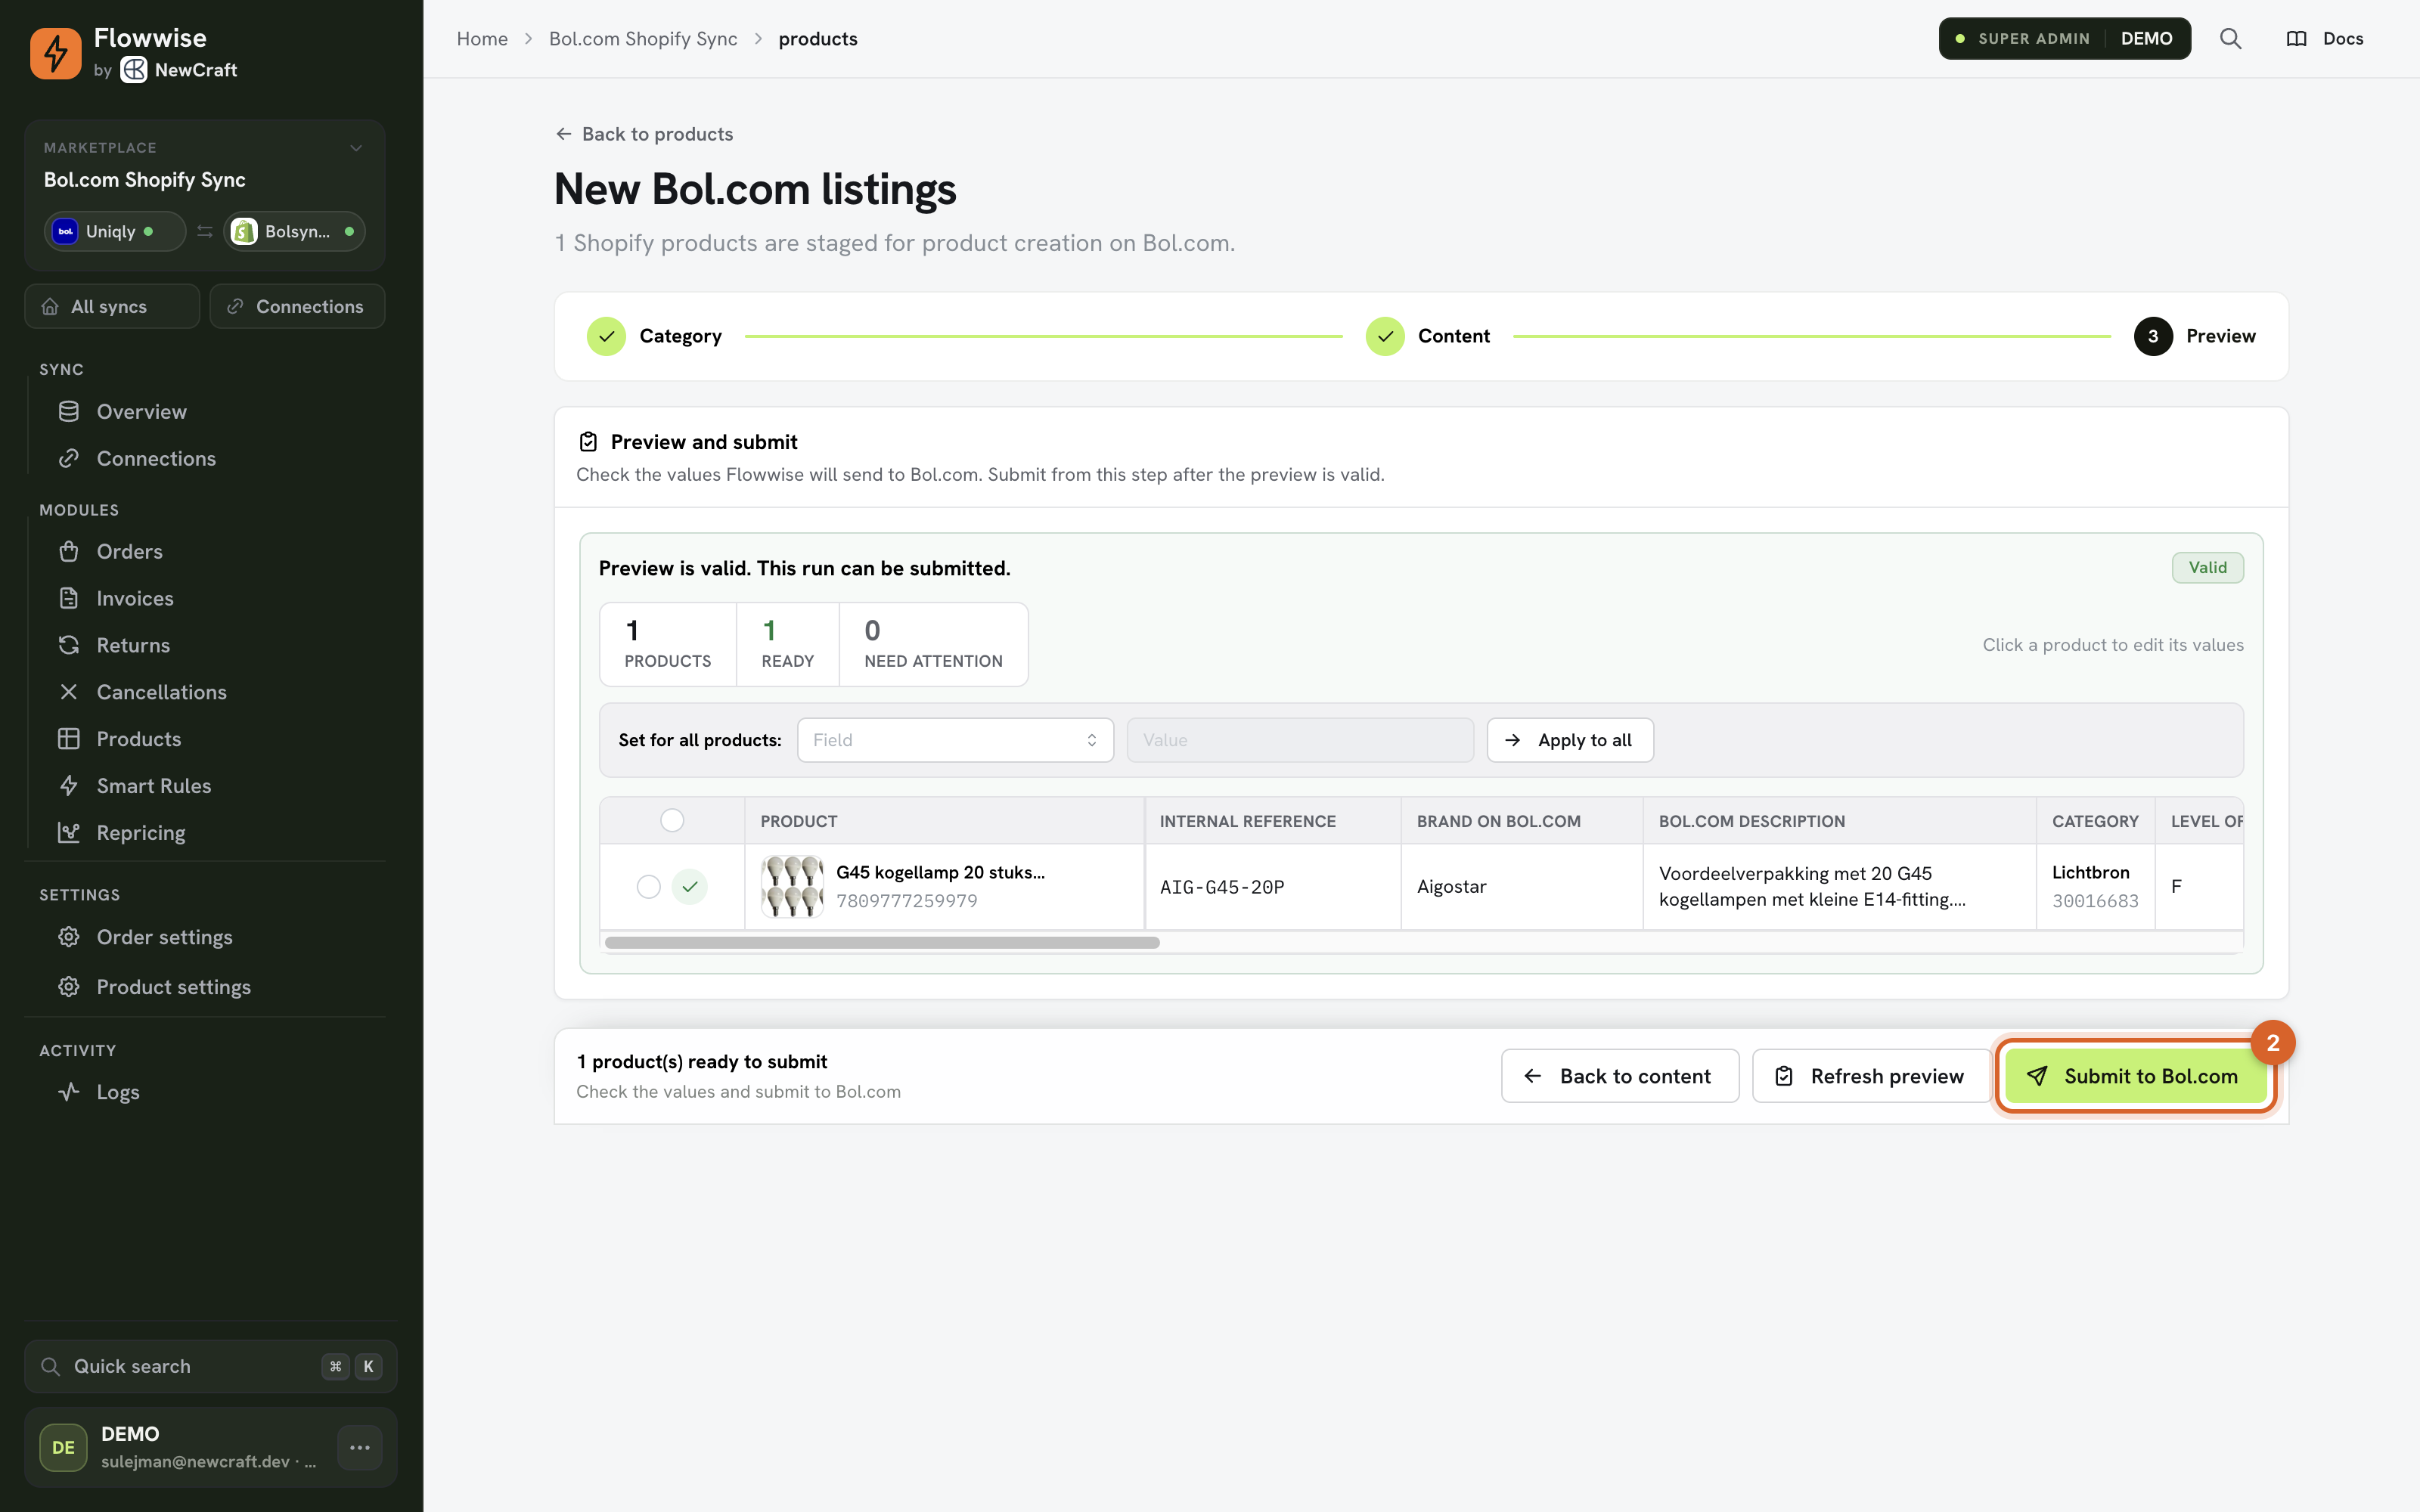Click the G45 kogellamp product thumbnail
This screenshot has height=1512, width=2420.
pos(792,887)
